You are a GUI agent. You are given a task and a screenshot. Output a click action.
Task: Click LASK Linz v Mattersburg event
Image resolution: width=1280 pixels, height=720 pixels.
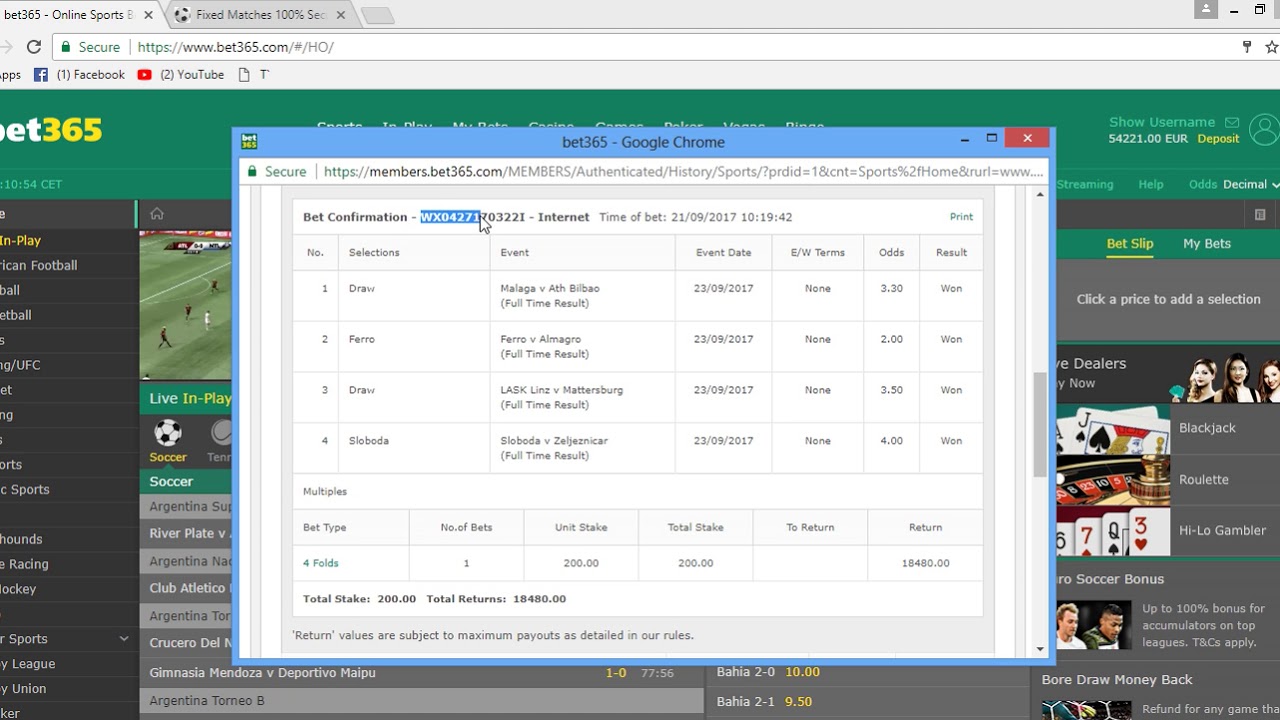click(x=562, y=390)
